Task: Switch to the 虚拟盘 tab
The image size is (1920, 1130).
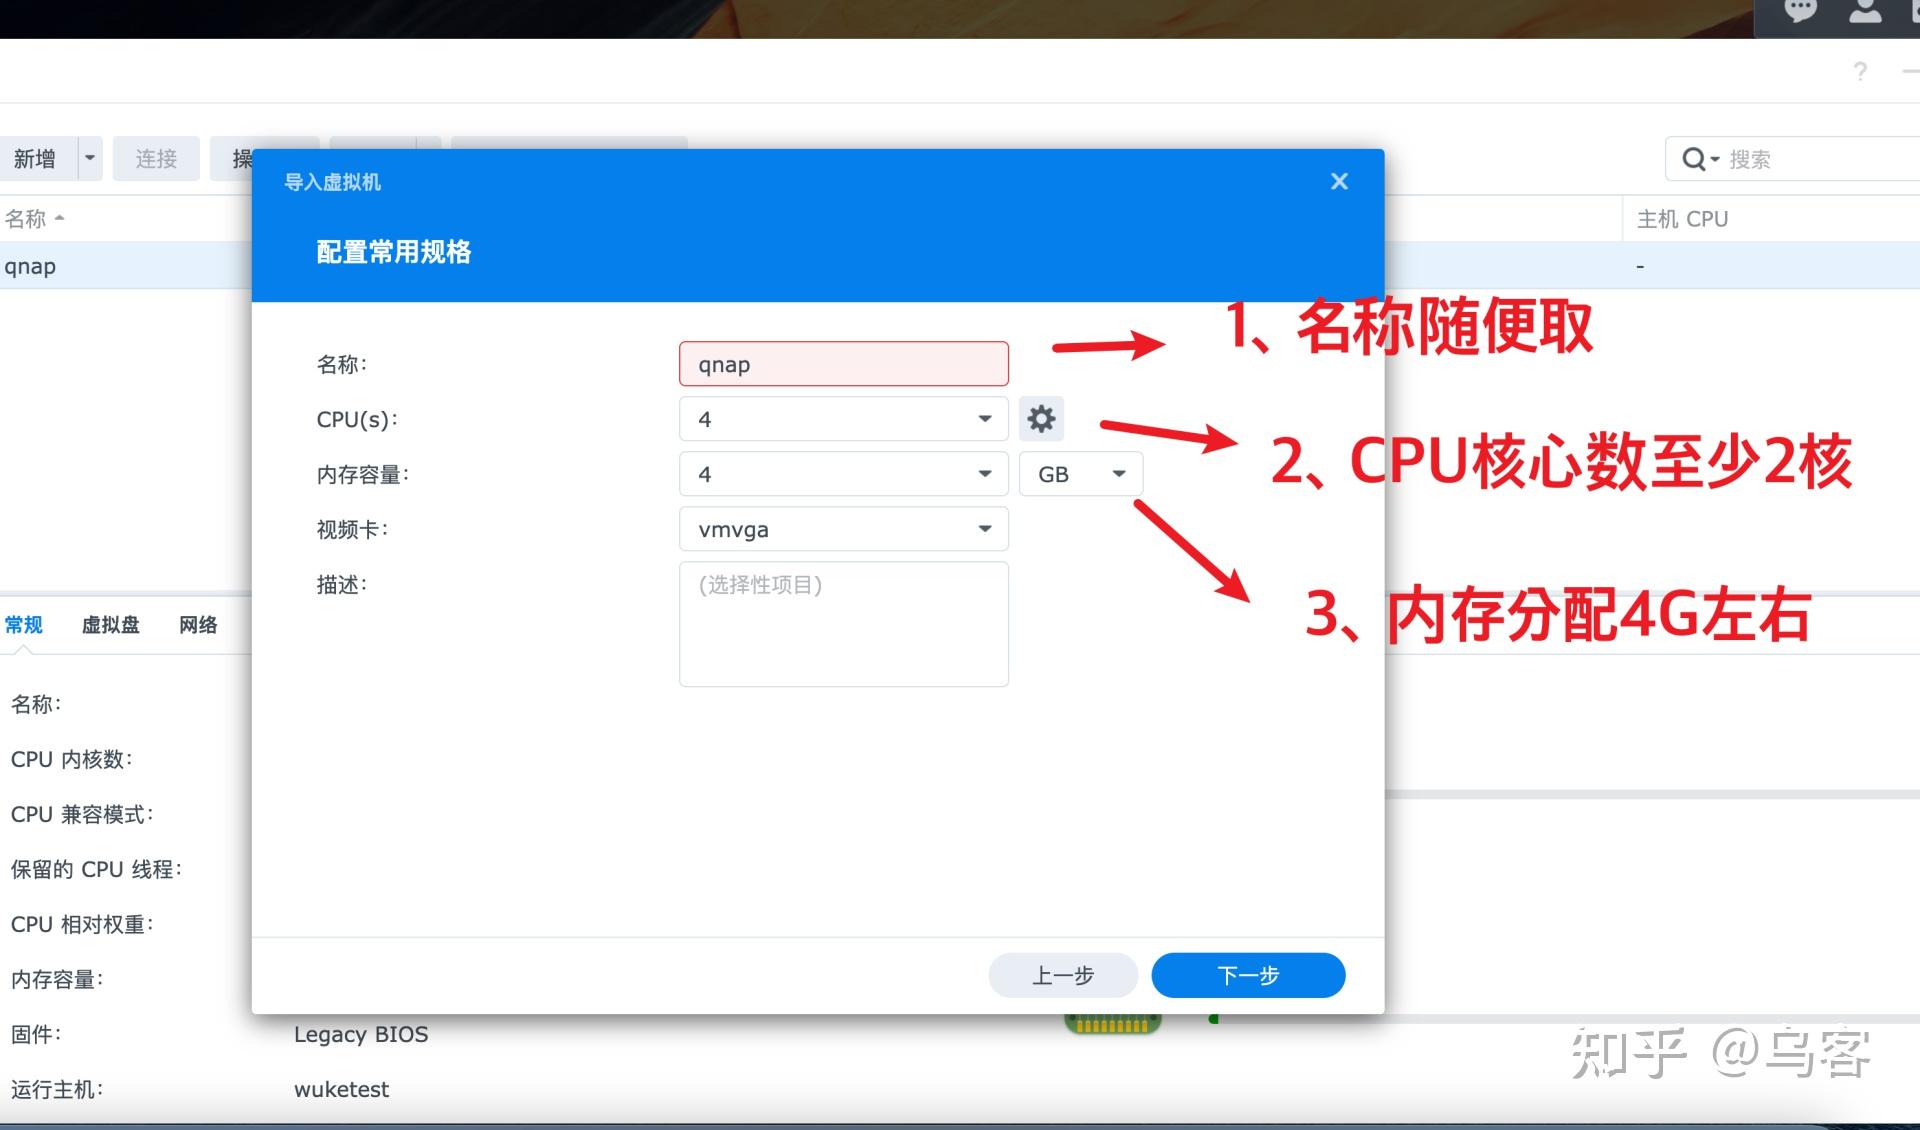Action: click(110, 625)
